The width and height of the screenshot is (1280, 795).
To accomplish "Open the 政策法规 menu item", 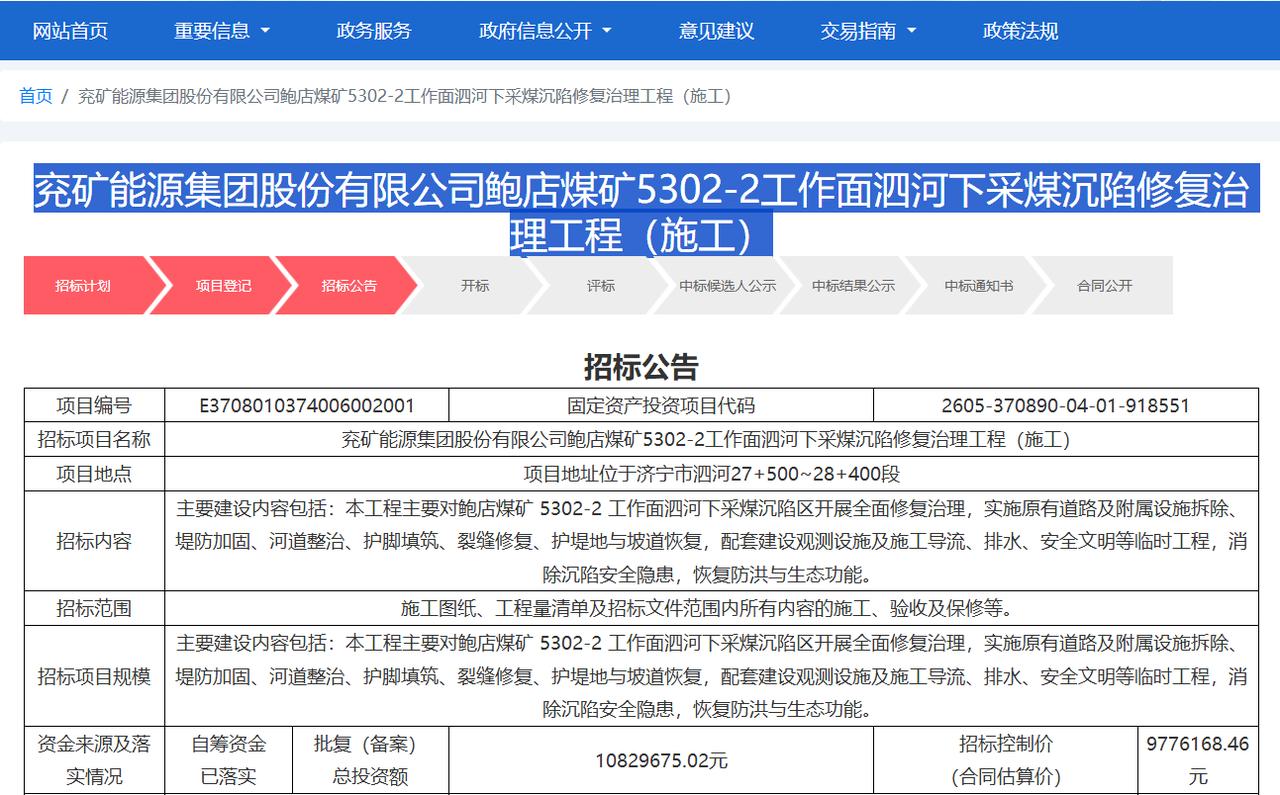I will pyautogui.click(x=1020, y=31).
